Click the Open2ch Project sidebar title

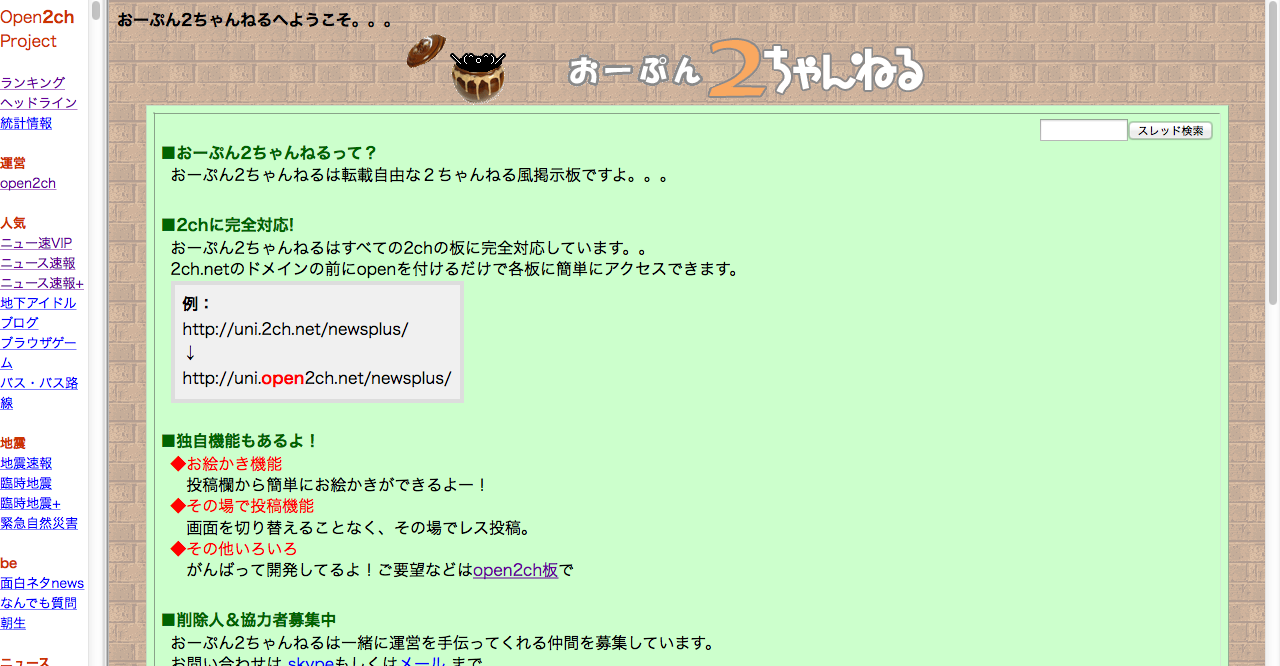point(37,29)
